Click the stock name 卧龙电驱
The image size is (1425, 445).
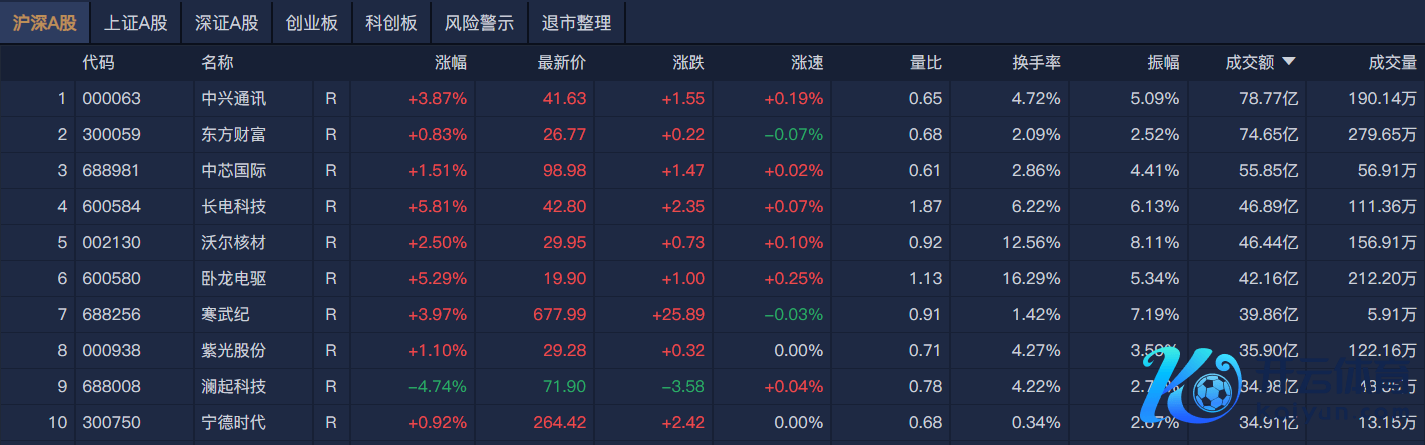pyautogui.click(x=234, y=279)
